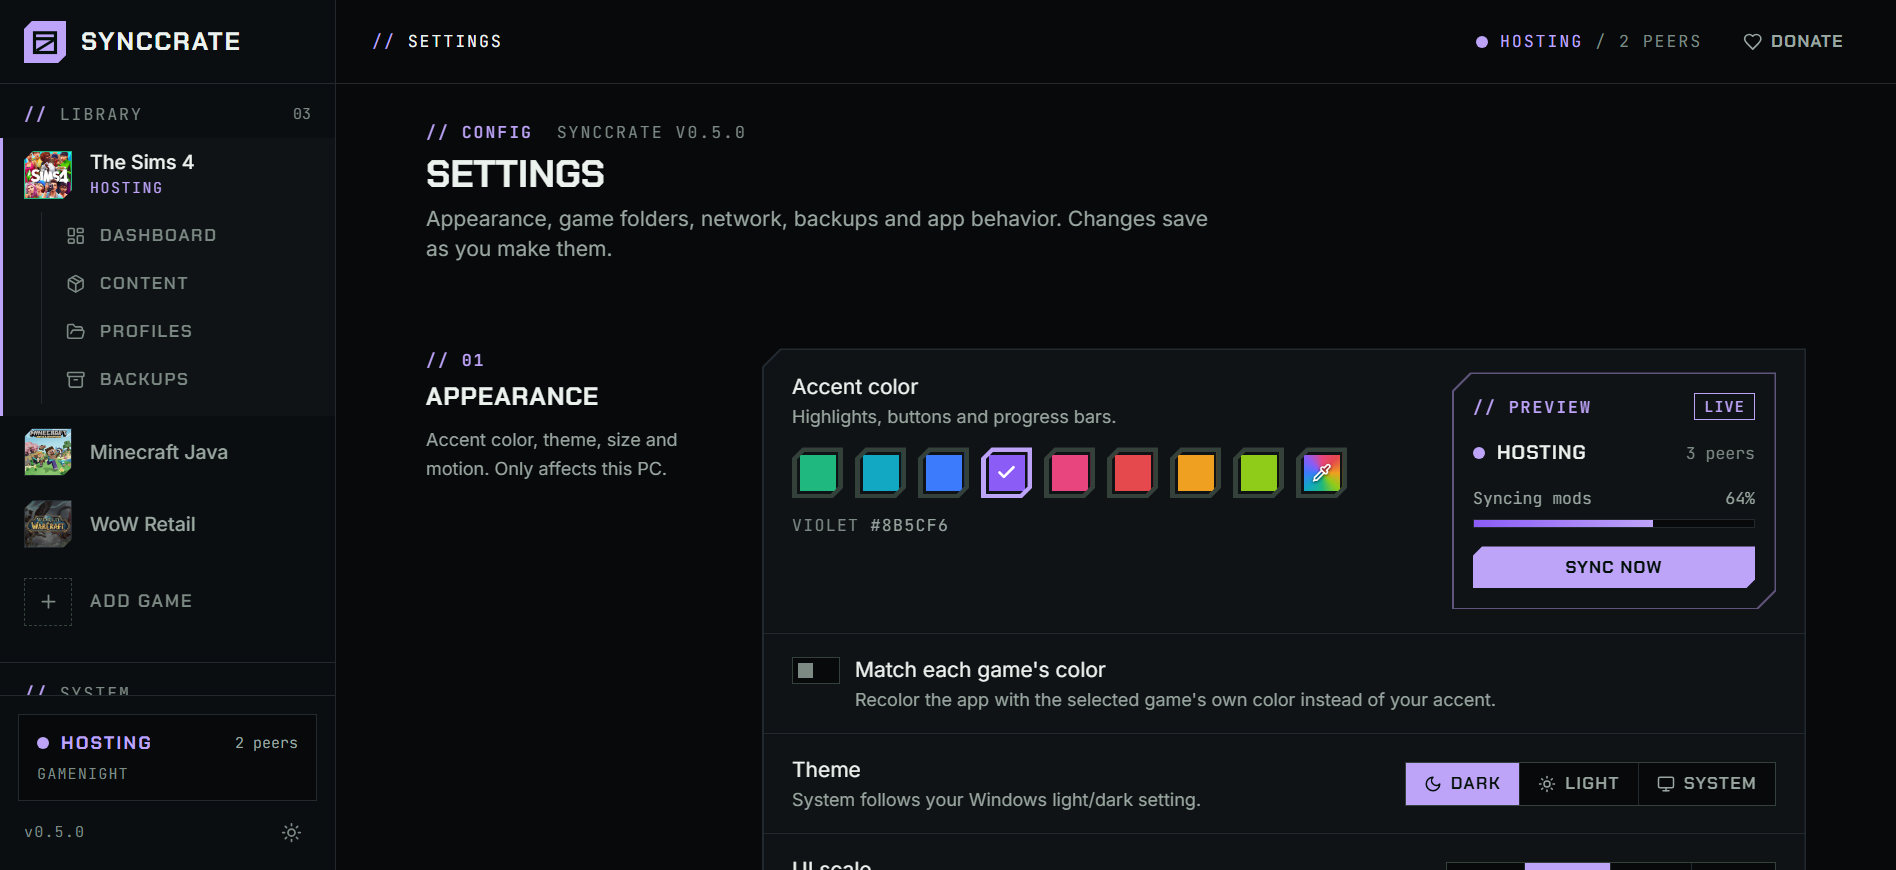Choose the cyan accent color swatch
The image size is (1896, 870).
point(881,473)
